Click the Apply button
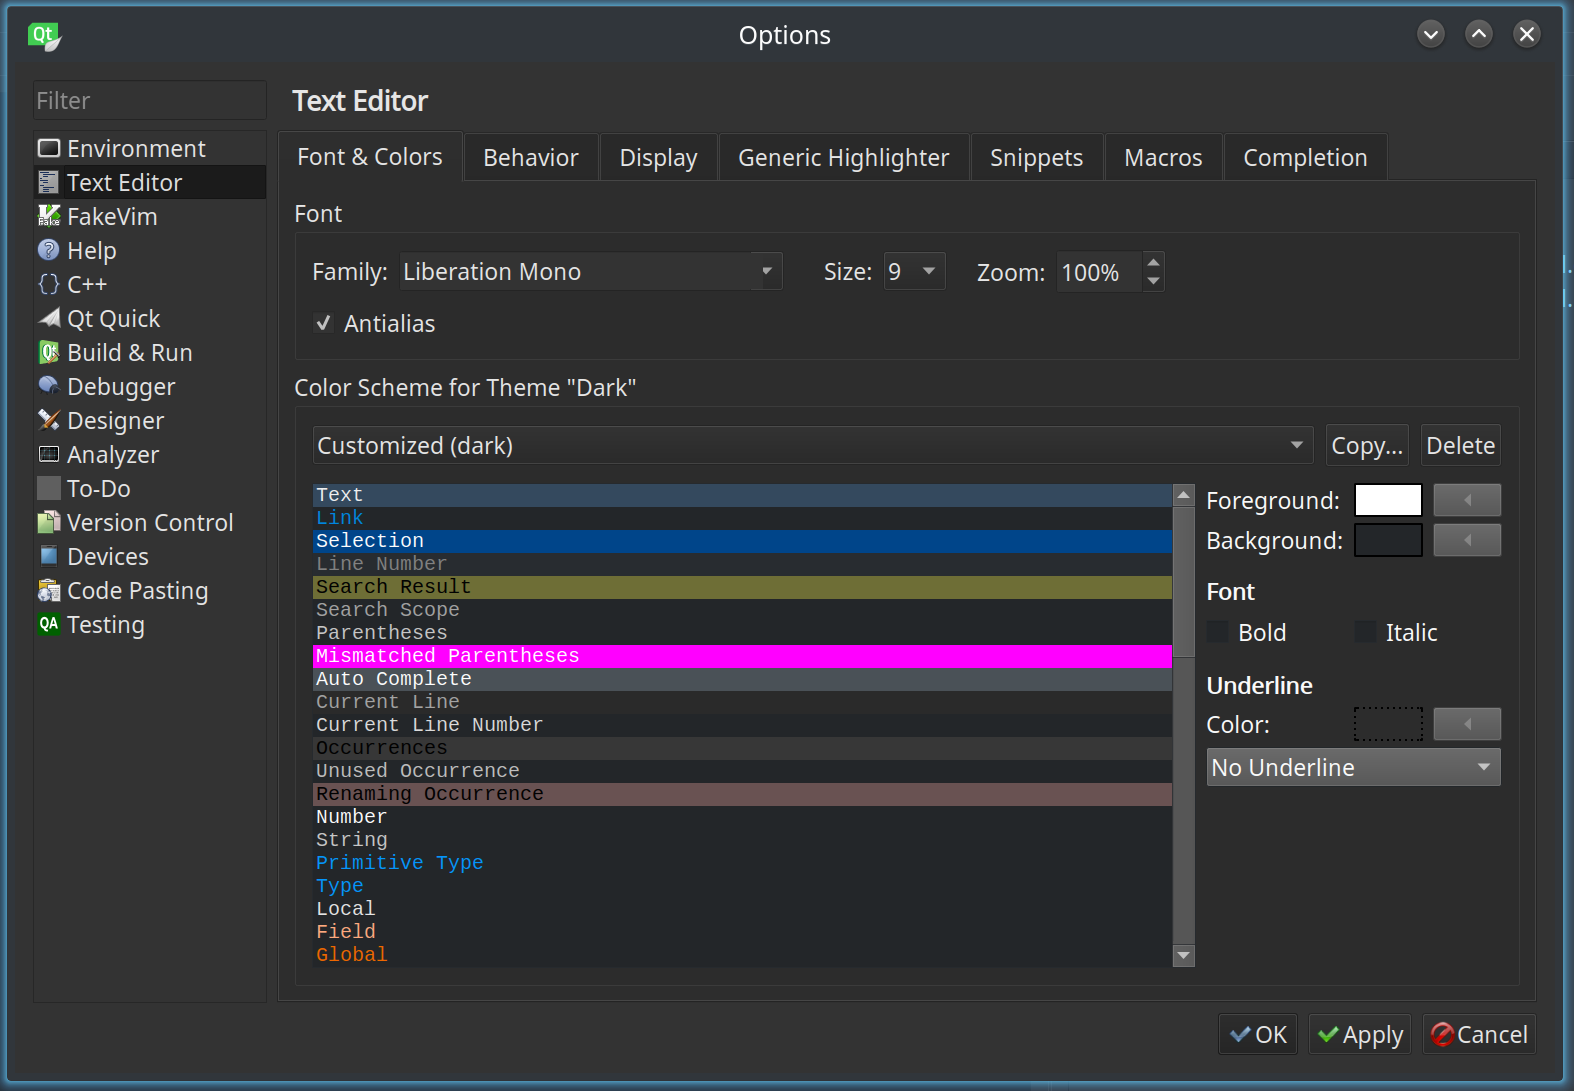This screenshot has width=1574, height=1091. point(1360,1035)
